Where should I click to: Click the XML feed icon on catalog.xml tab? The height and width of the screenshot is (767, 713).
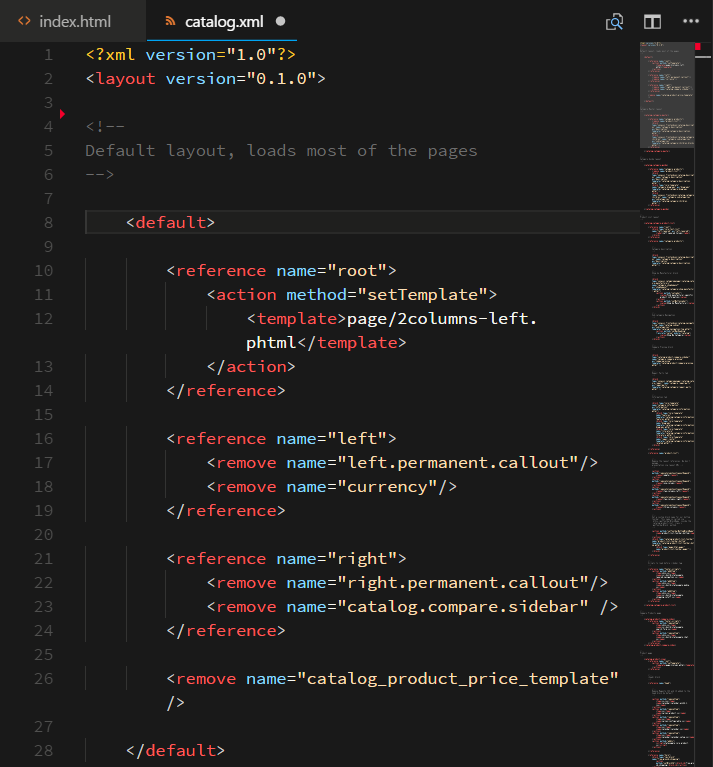[x=170, y=21]
